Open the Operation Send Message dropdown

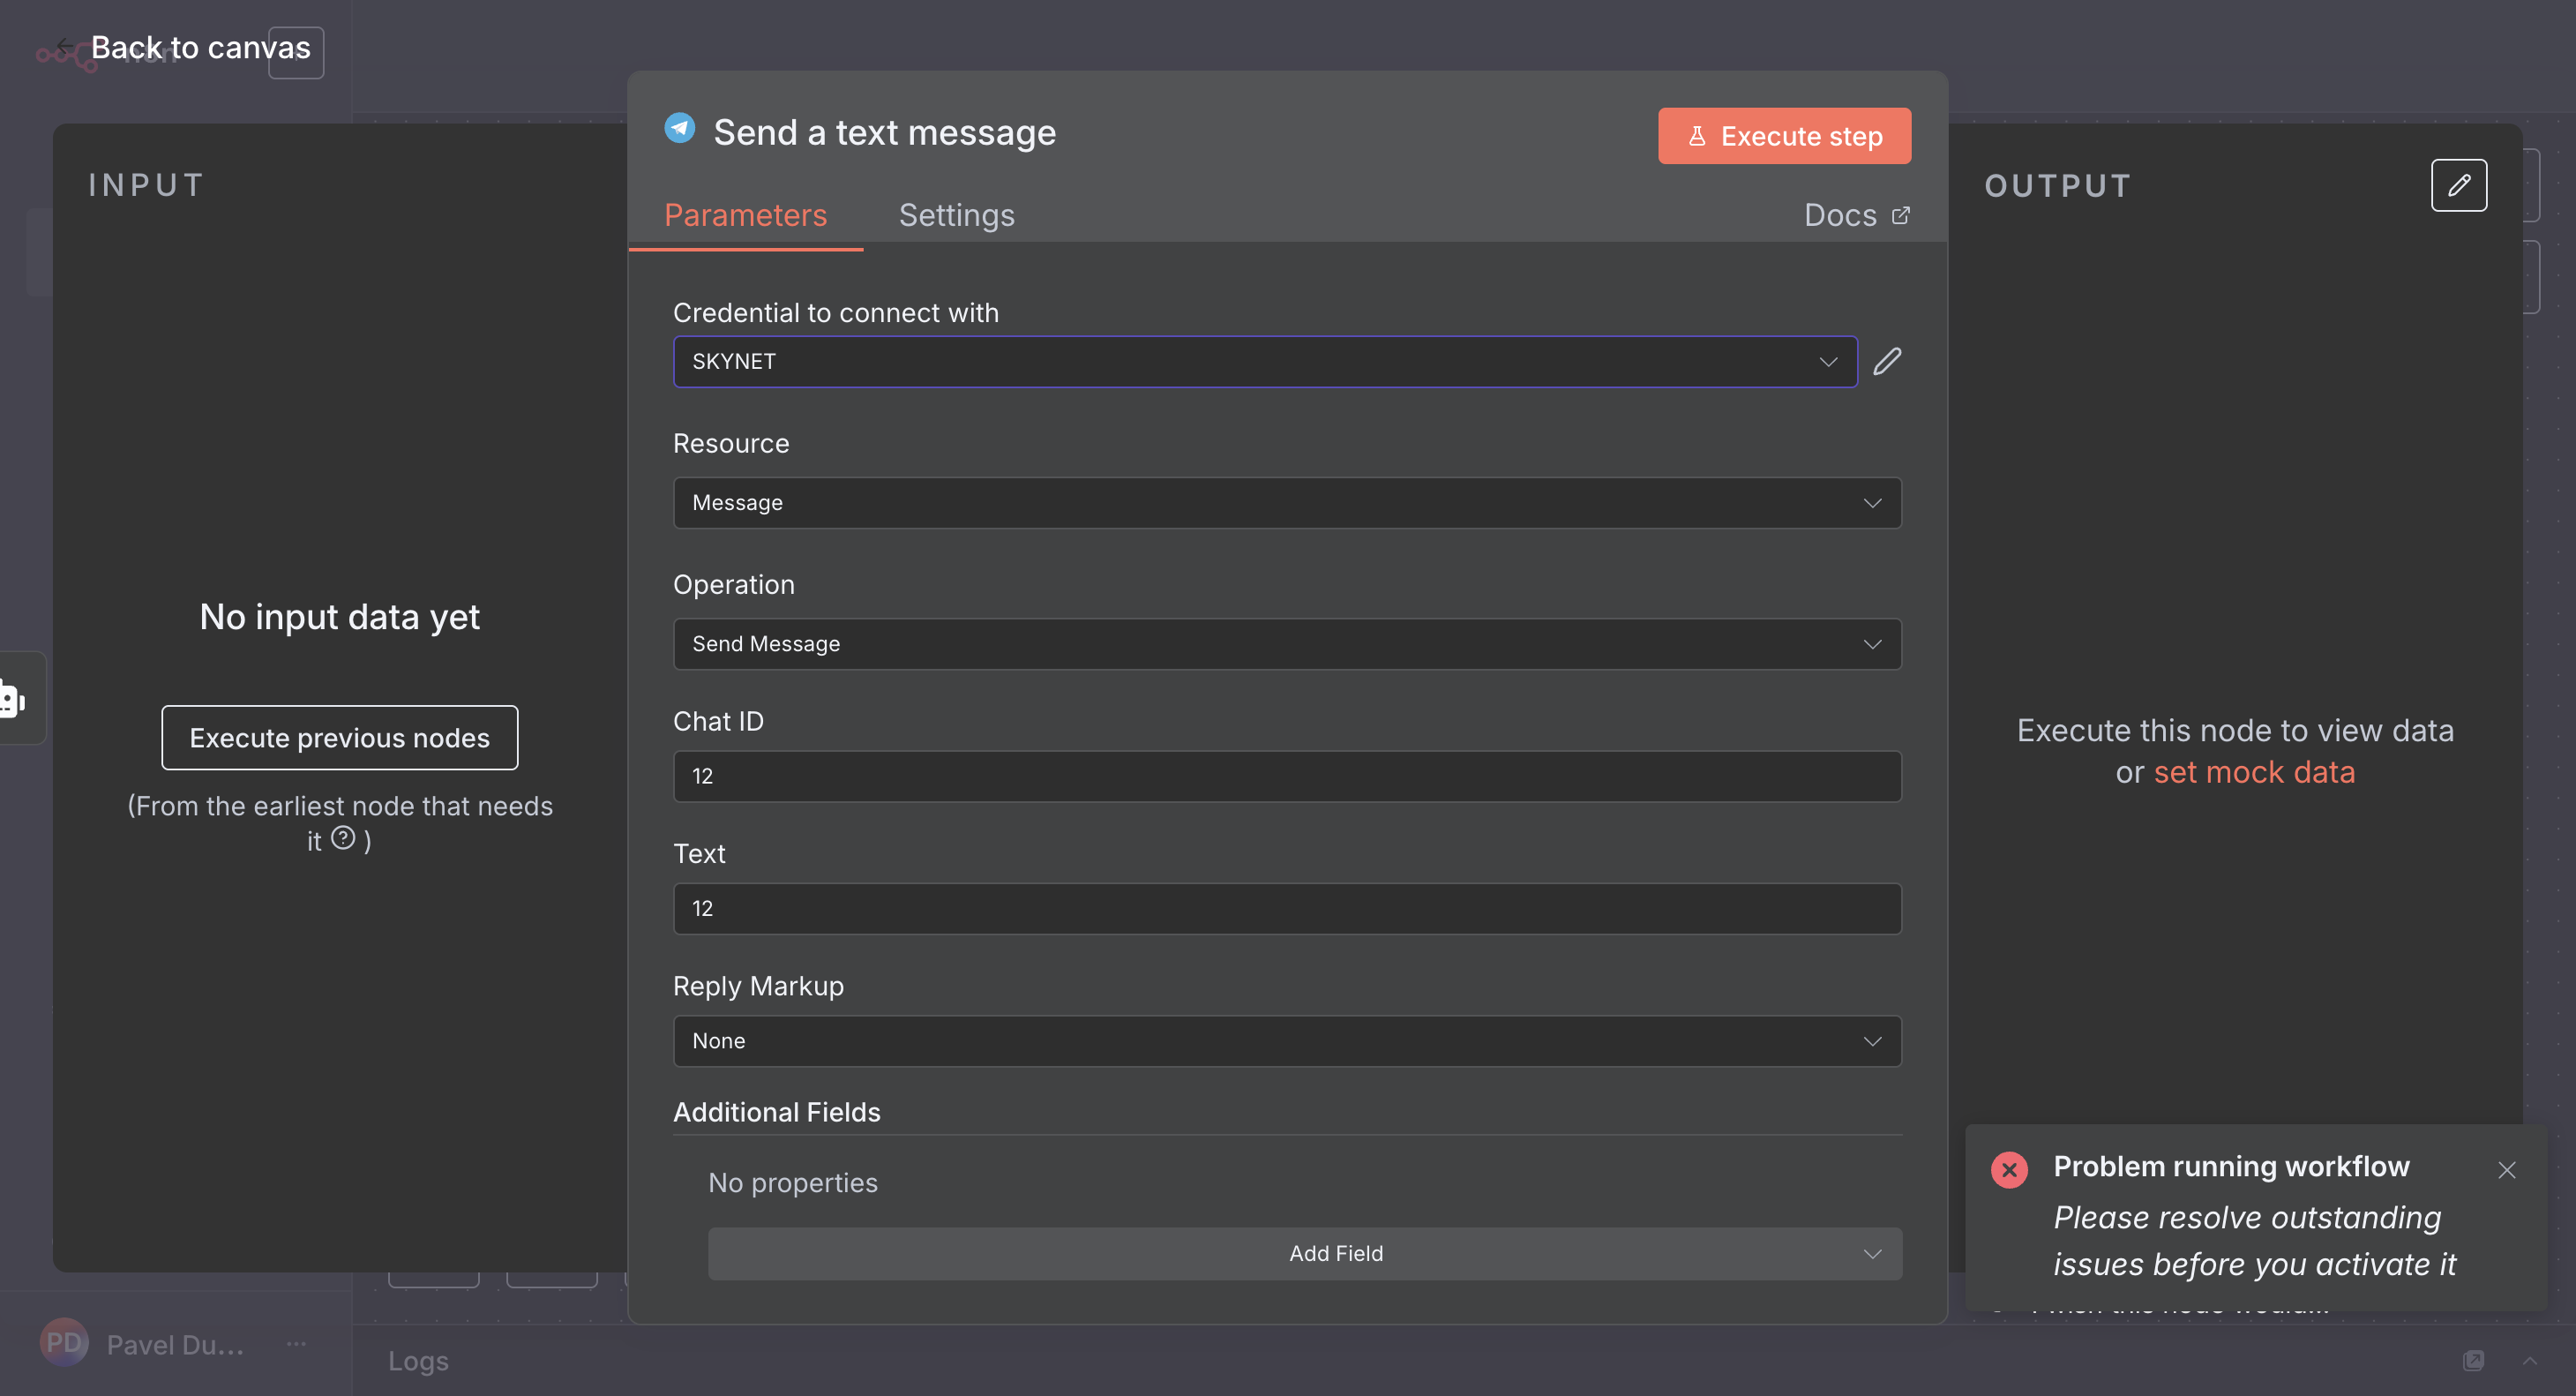point(1286,644)
